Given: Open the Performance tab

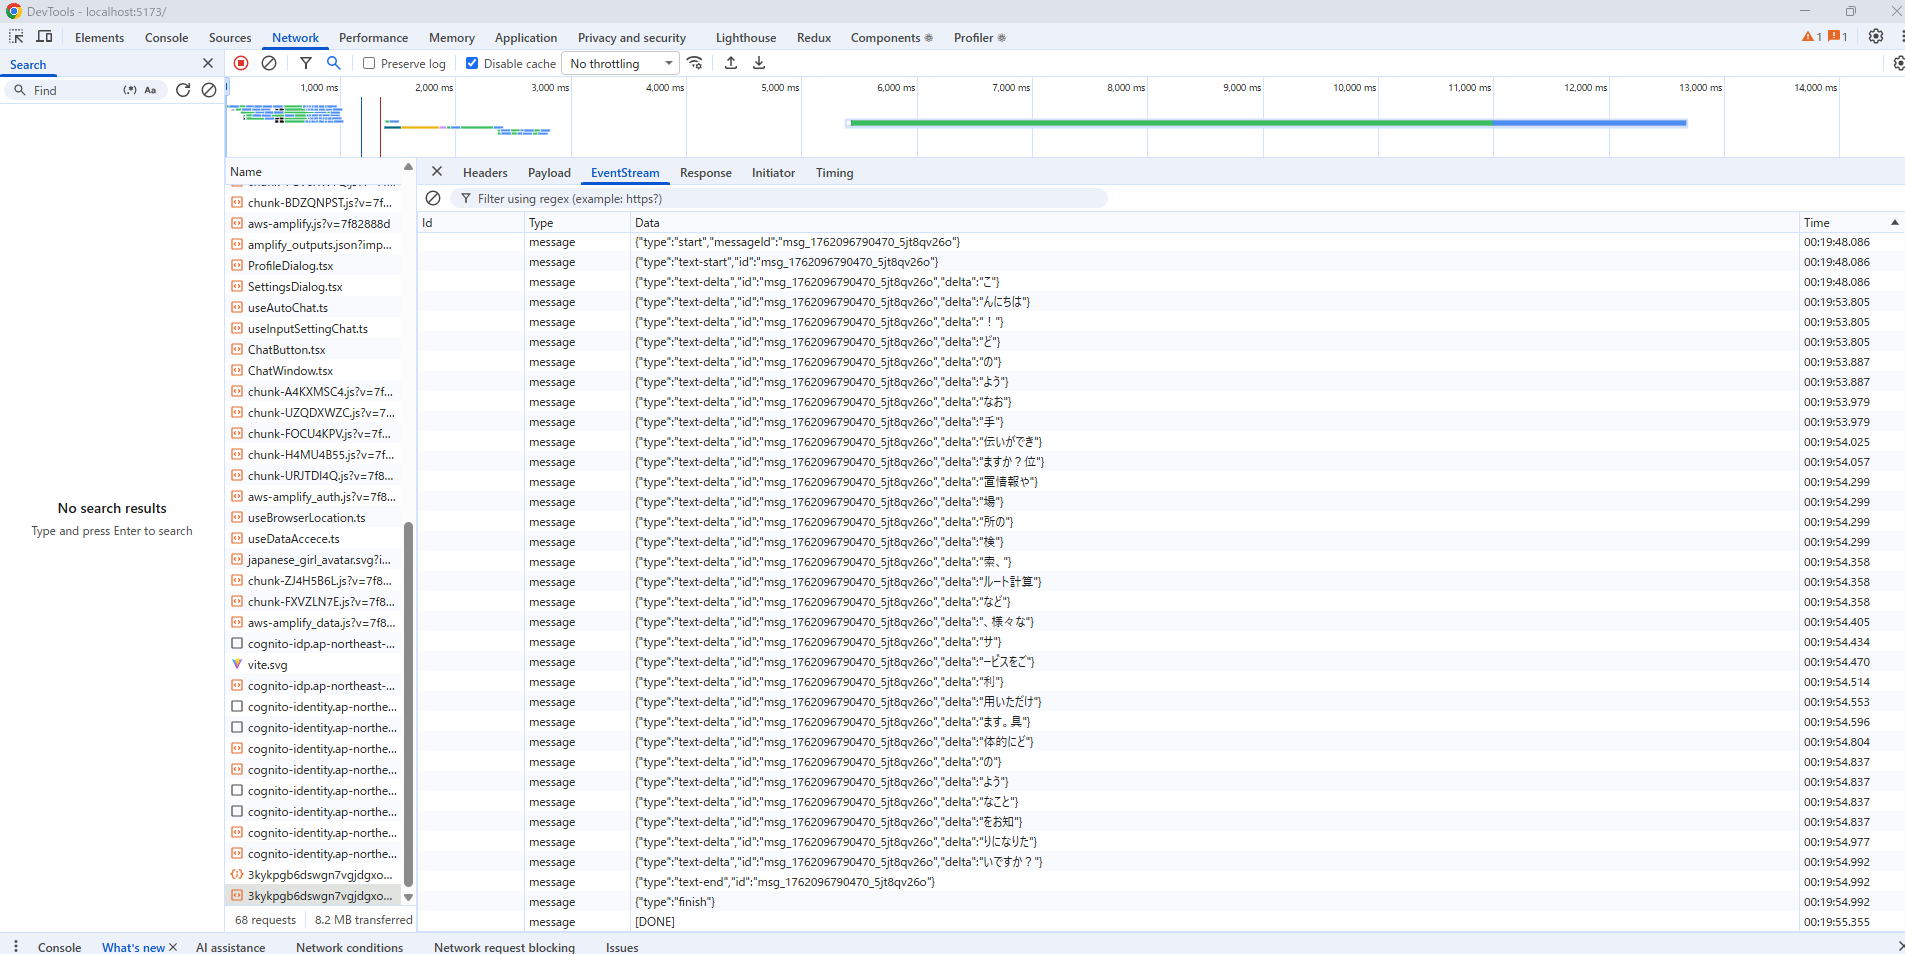Looking at the screenshot, I should (x=373, y=38).
